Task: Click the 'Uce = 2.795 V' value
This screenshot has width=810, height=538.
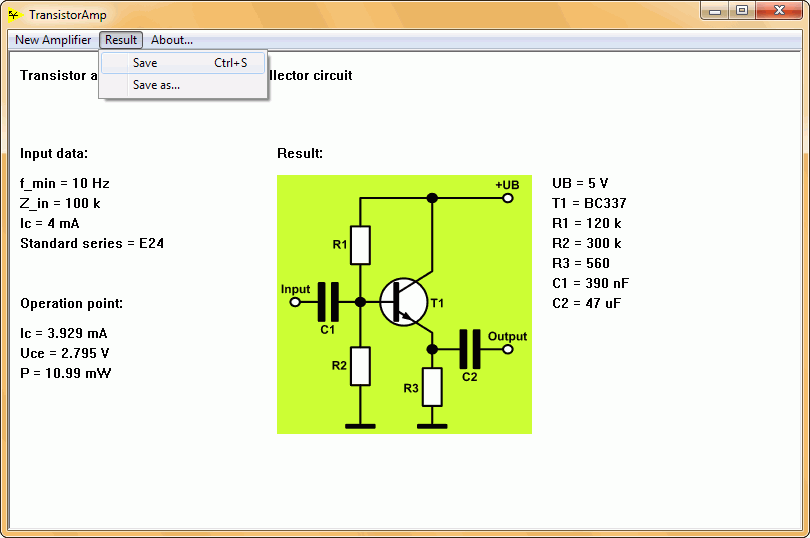Action: [65, 353]
